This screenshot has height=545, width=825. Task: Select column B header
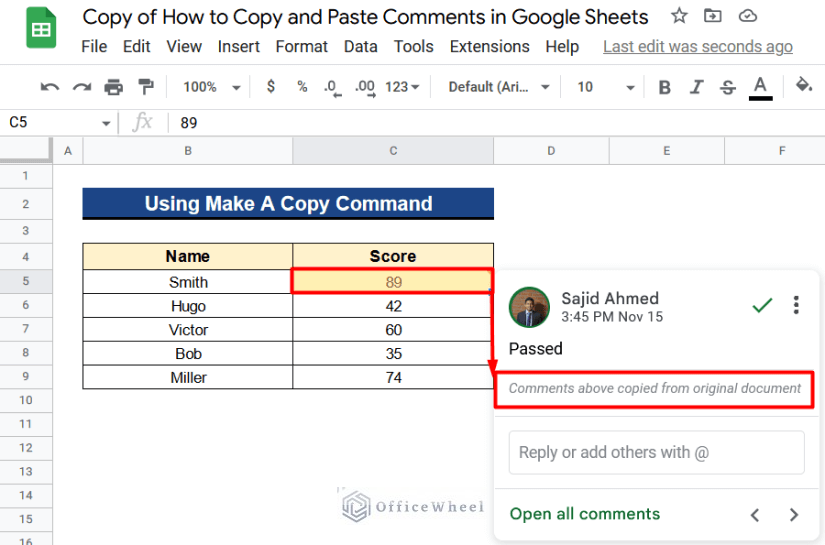pyautogui.click(x=188, y=151)
